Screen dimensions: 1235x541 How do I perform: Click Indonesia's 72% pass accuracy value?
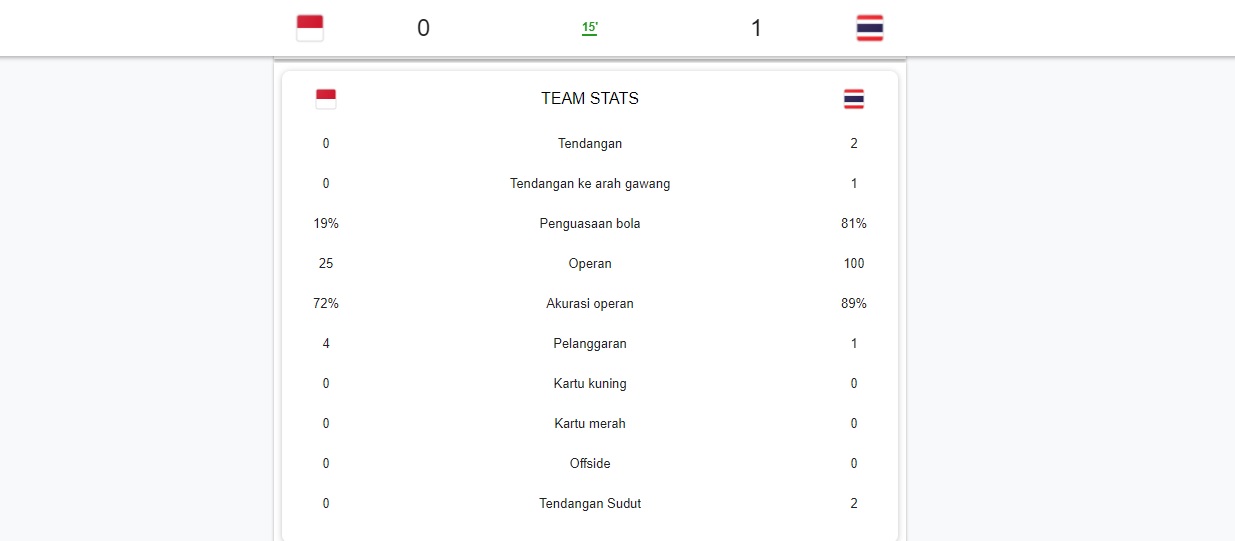[326, 304]
